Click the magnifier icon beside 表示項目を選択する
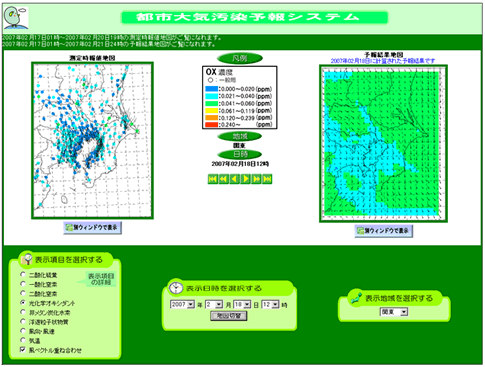 coord(27,259)
